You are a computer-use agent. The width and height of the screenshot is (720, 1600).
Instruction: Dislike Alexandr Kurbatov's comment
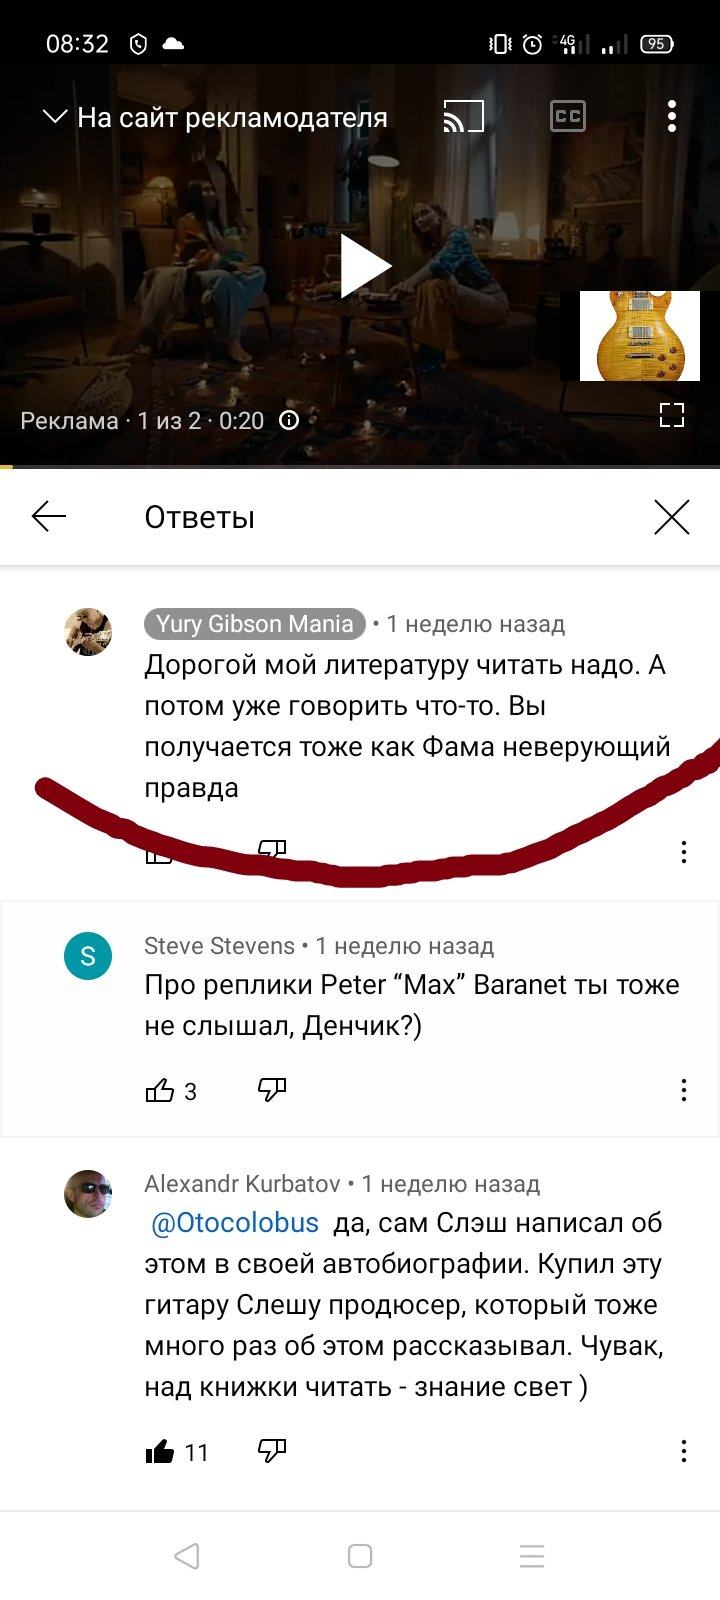(272, 1452)
